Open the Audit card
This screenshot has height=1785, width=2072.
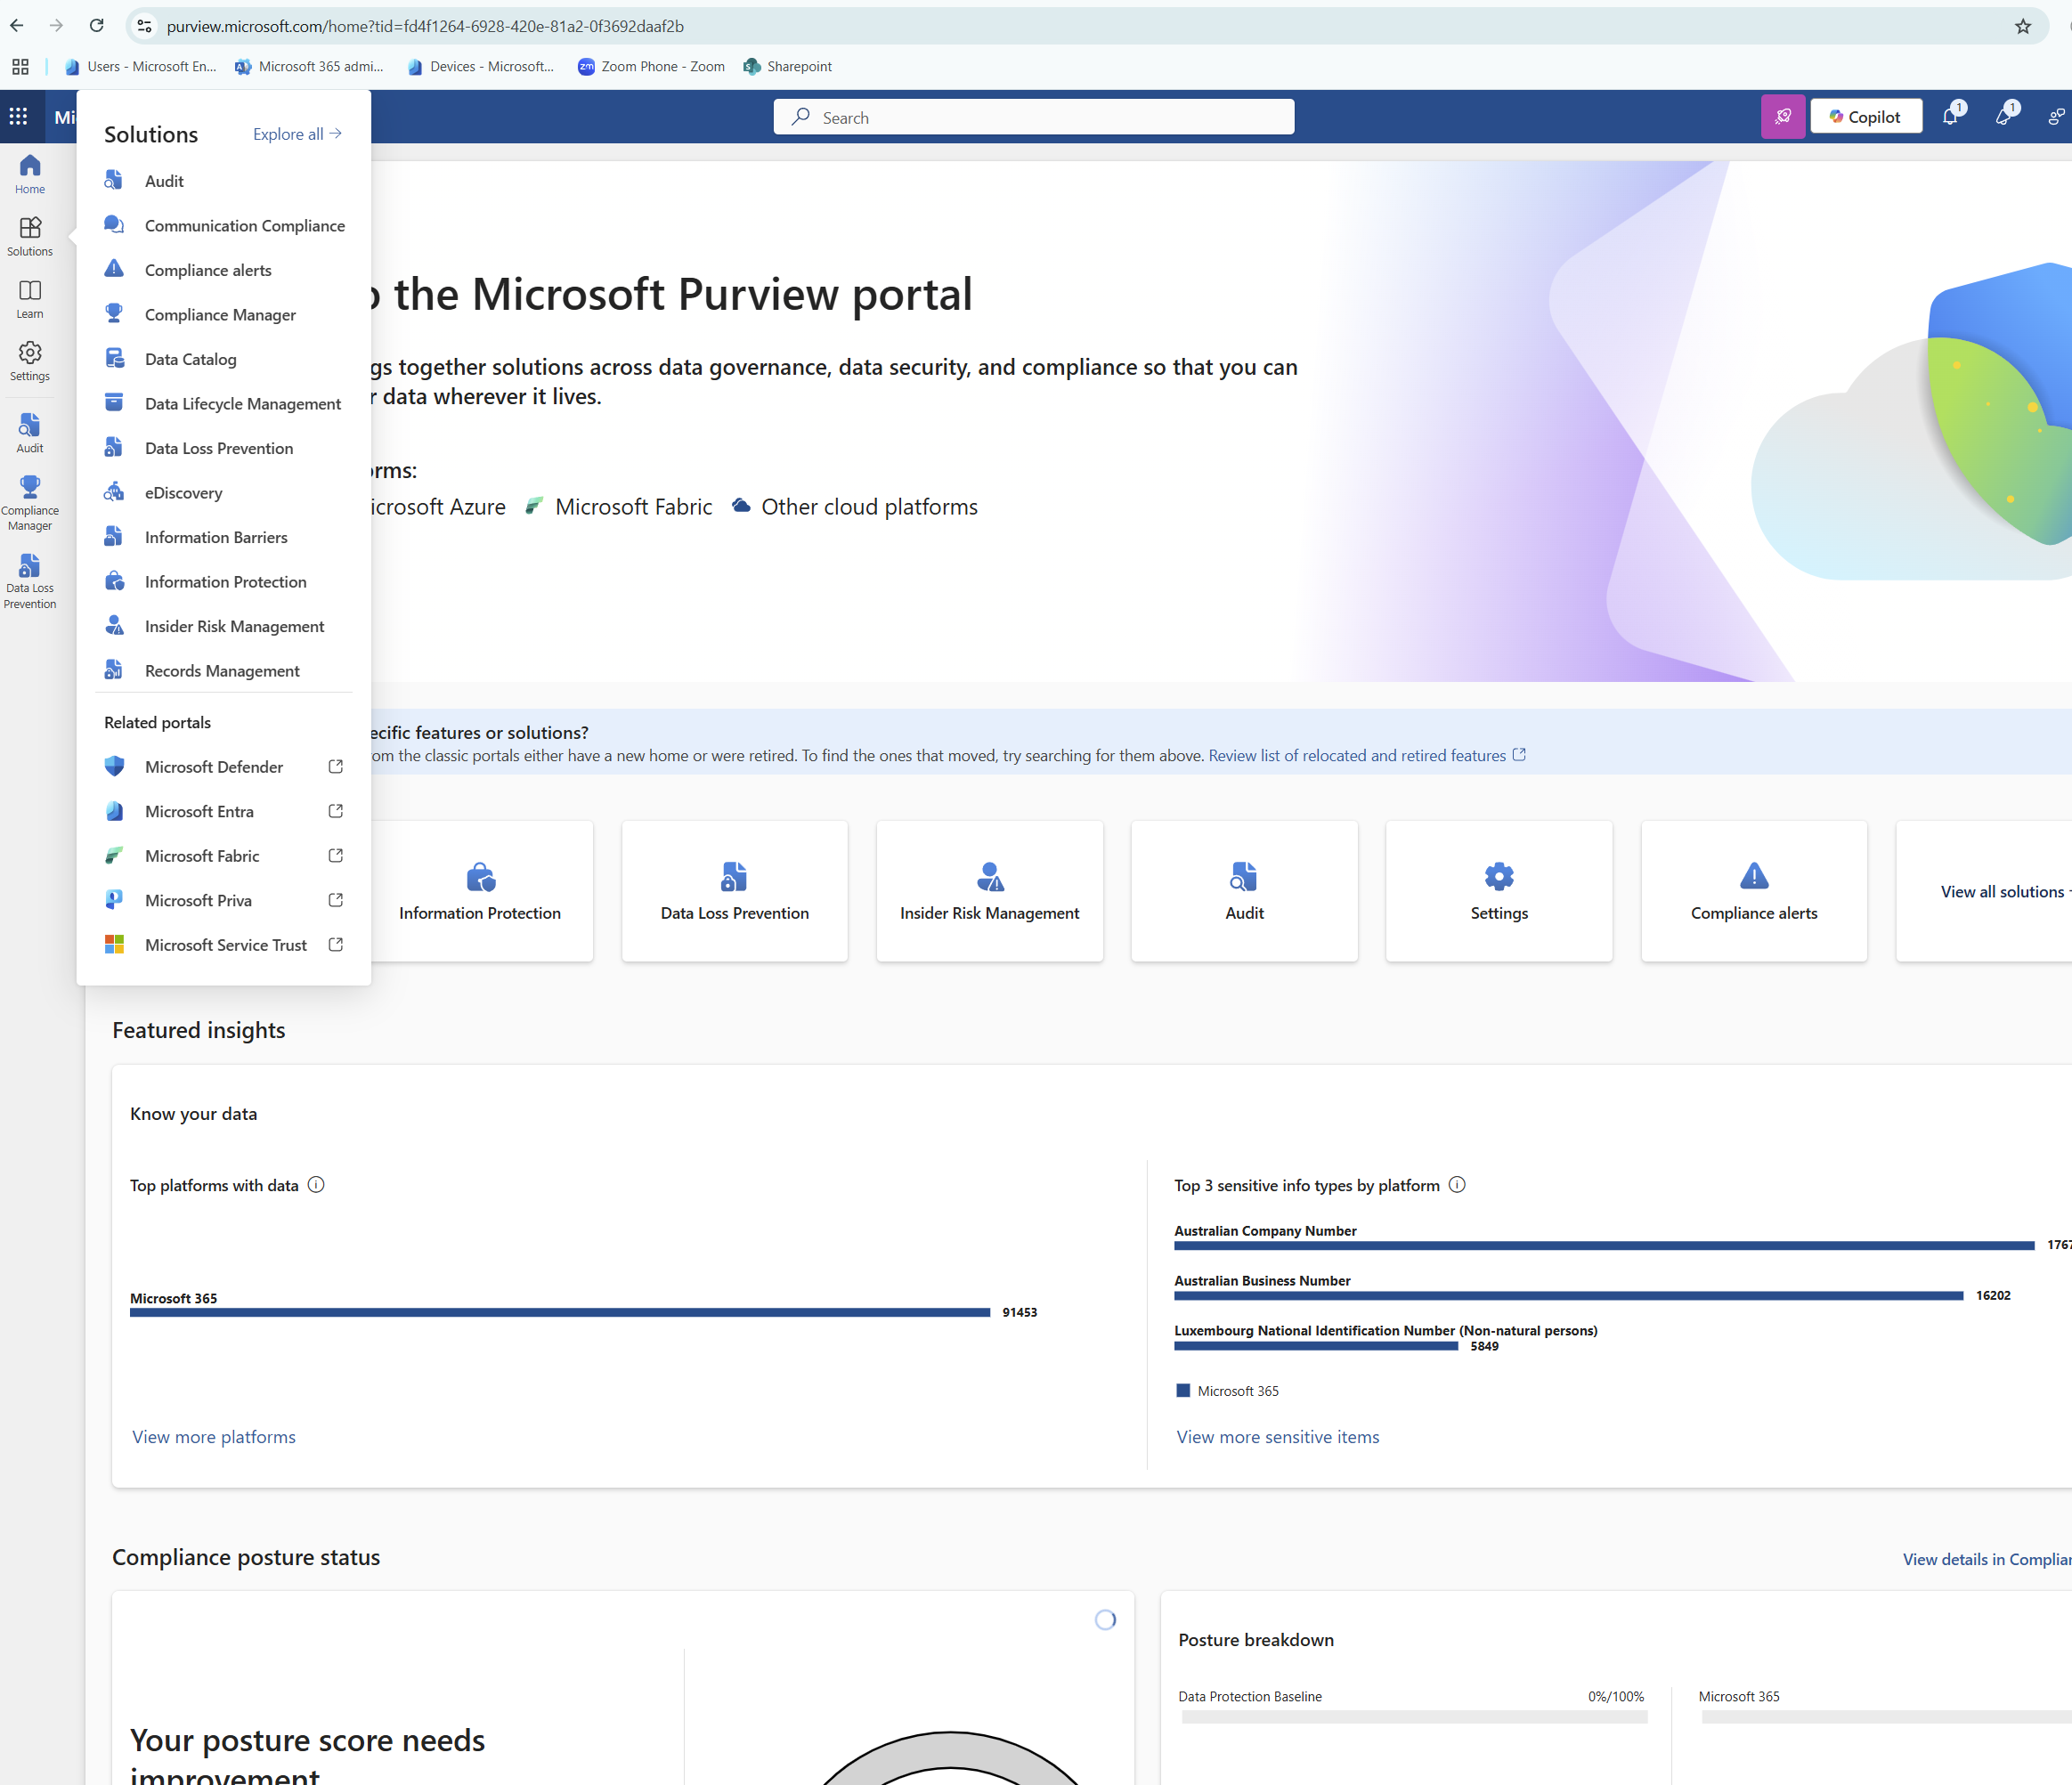1244,891
